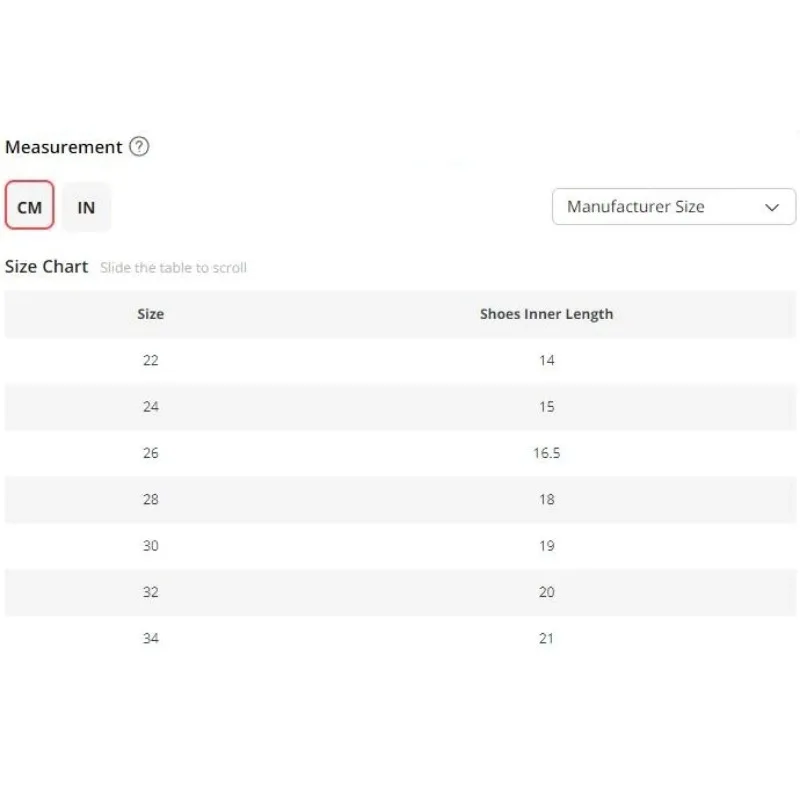
Task: Select size 26 row
Action: (400, 453)
